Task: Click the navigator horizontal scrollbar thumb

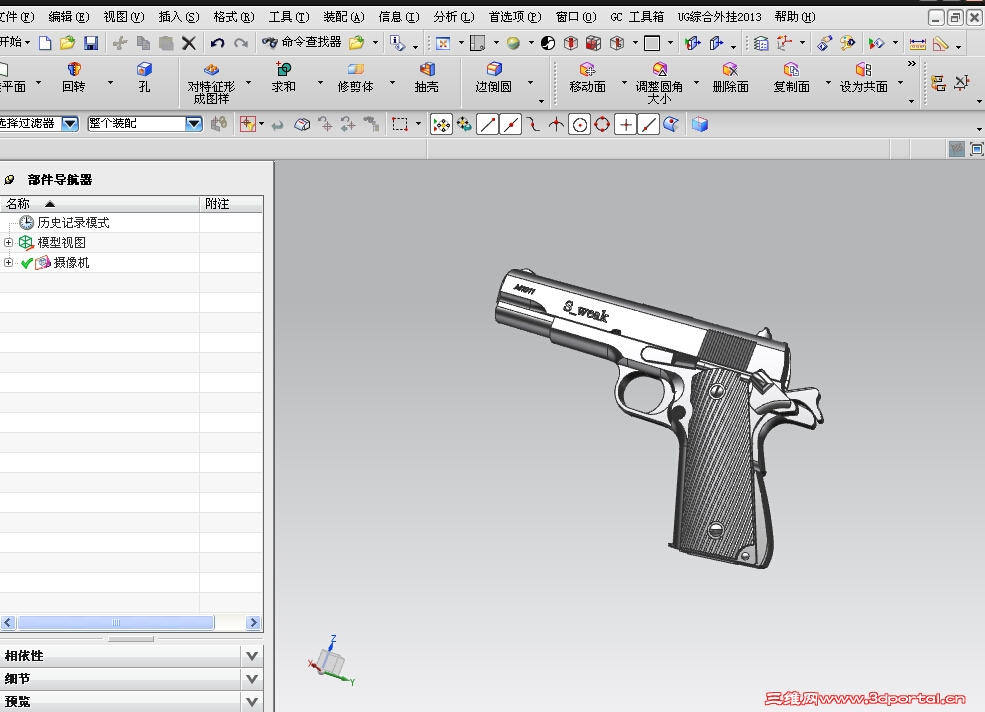Action: click(116, 623)
